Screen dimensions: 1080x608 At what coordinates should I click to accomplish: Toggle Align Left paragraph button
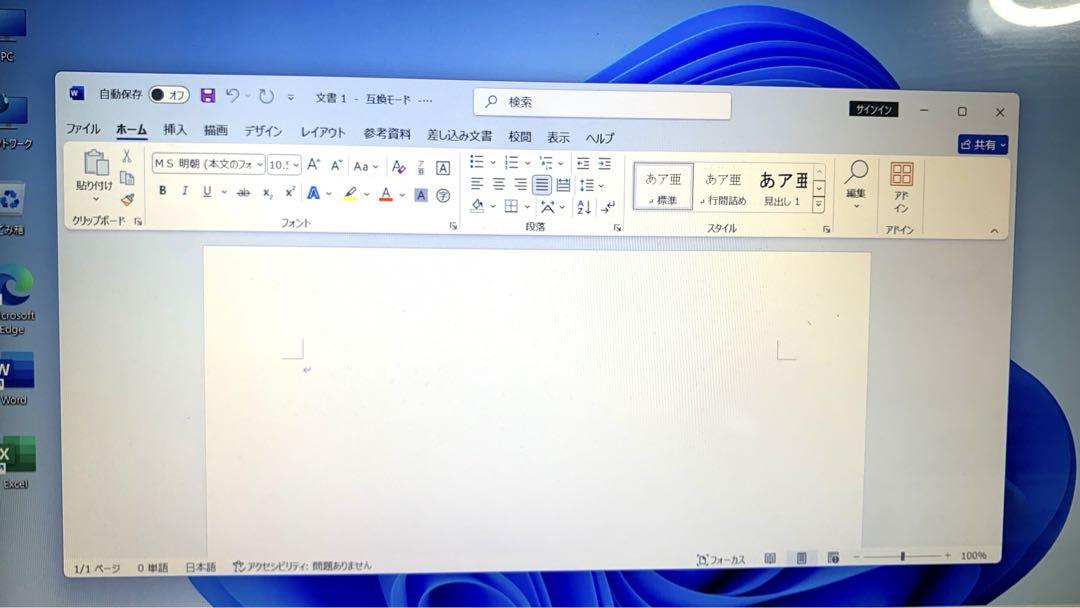(x=477, y=184)
